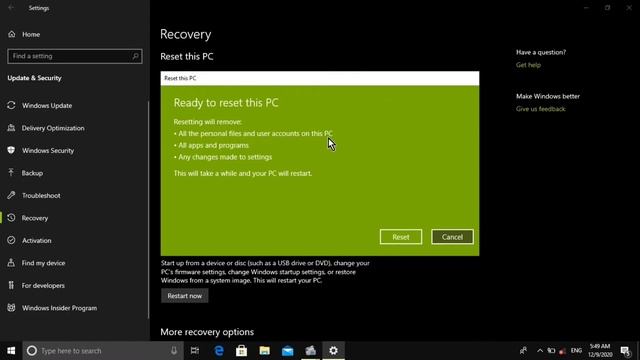Open Delivery Optimization page

[53, 128]
